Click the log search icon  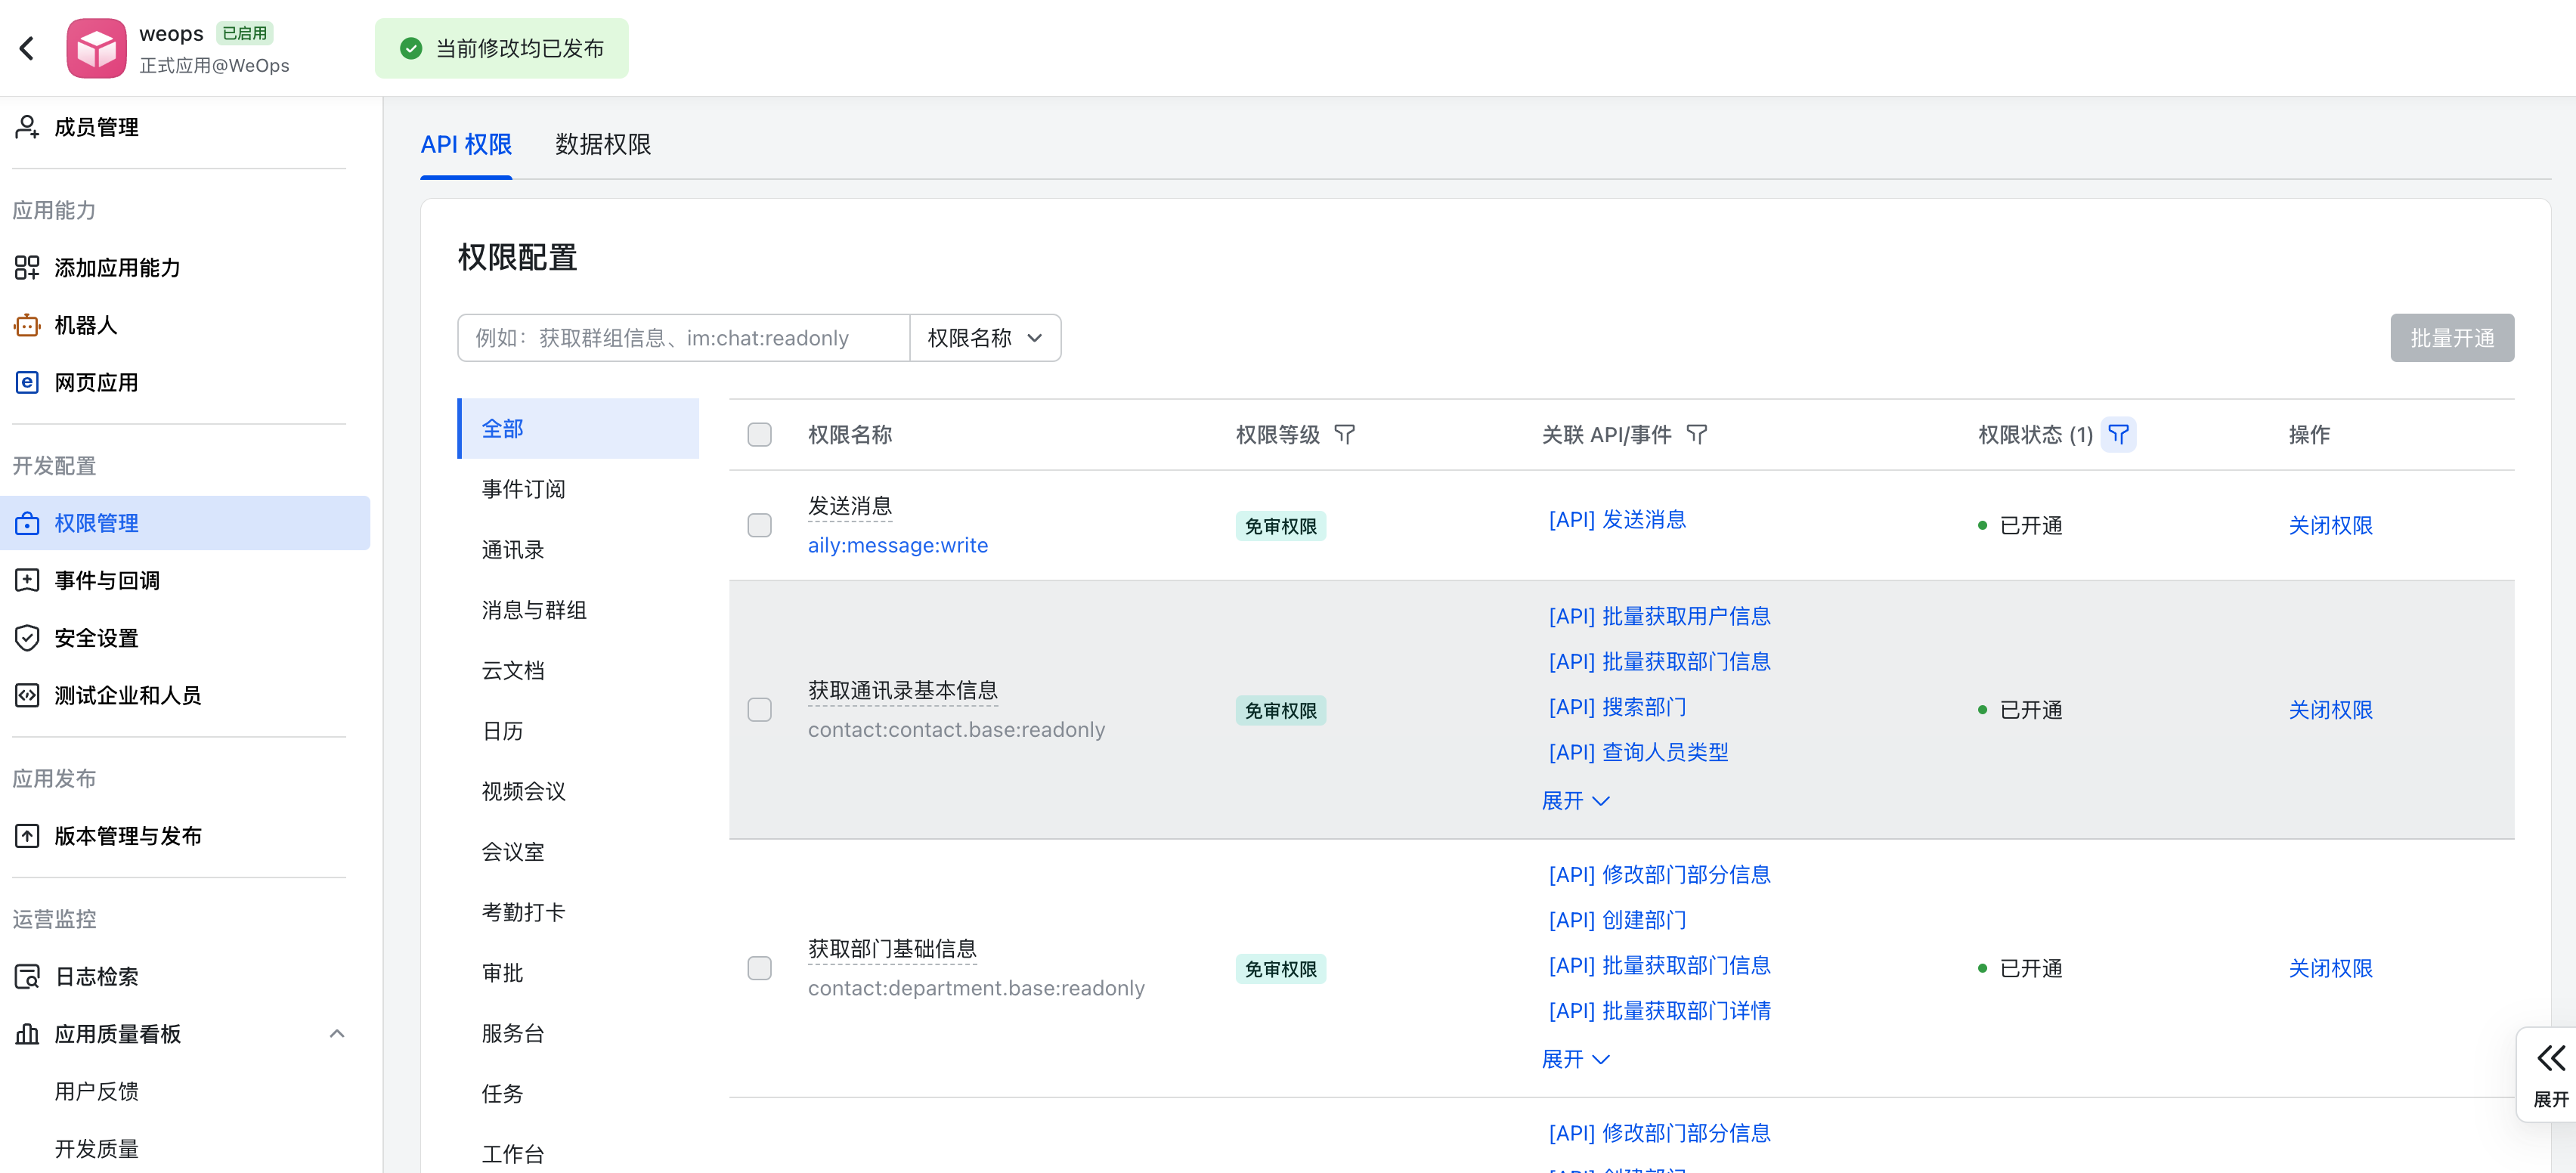click(x=27, y=976)
